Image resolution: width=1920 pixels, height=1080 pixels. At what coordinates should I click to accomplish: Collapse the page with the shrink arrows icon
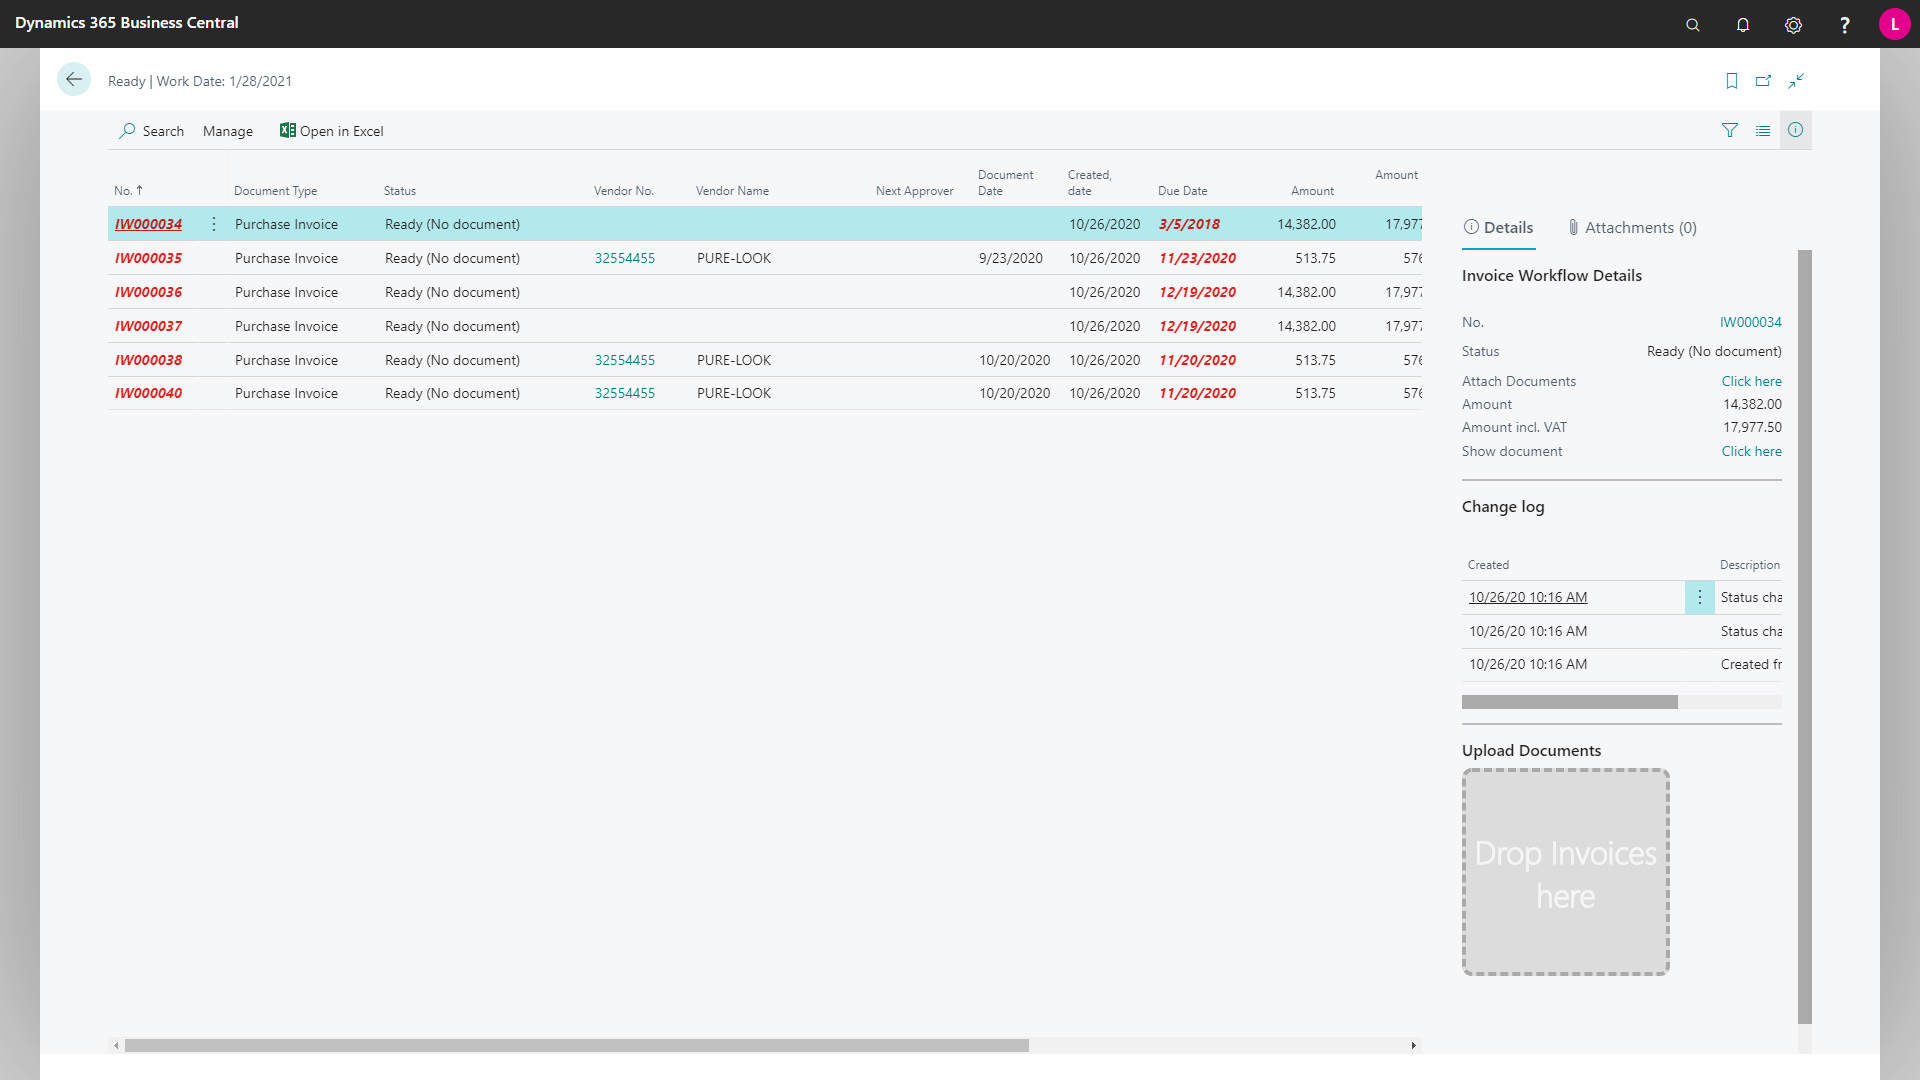[1797, 81]
